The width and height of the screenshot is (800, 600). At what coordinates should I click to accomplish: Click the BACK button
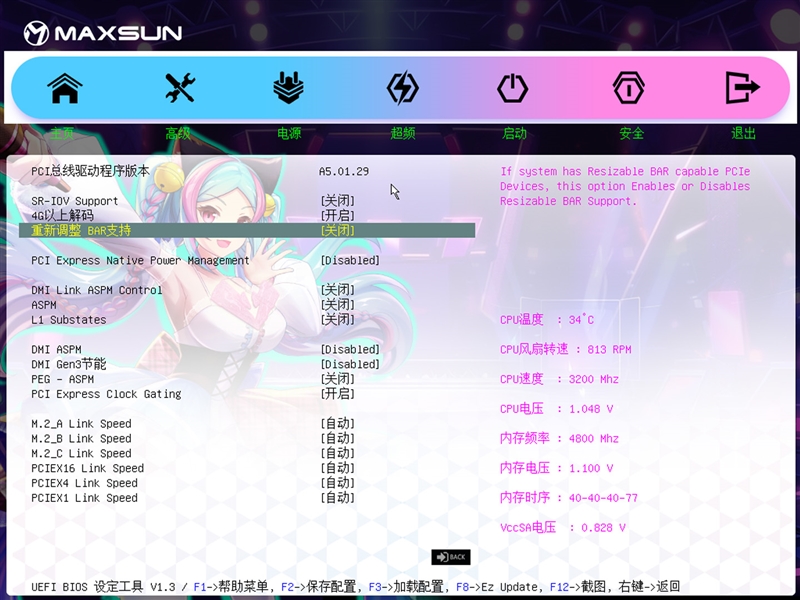click(x=451, y=557)
